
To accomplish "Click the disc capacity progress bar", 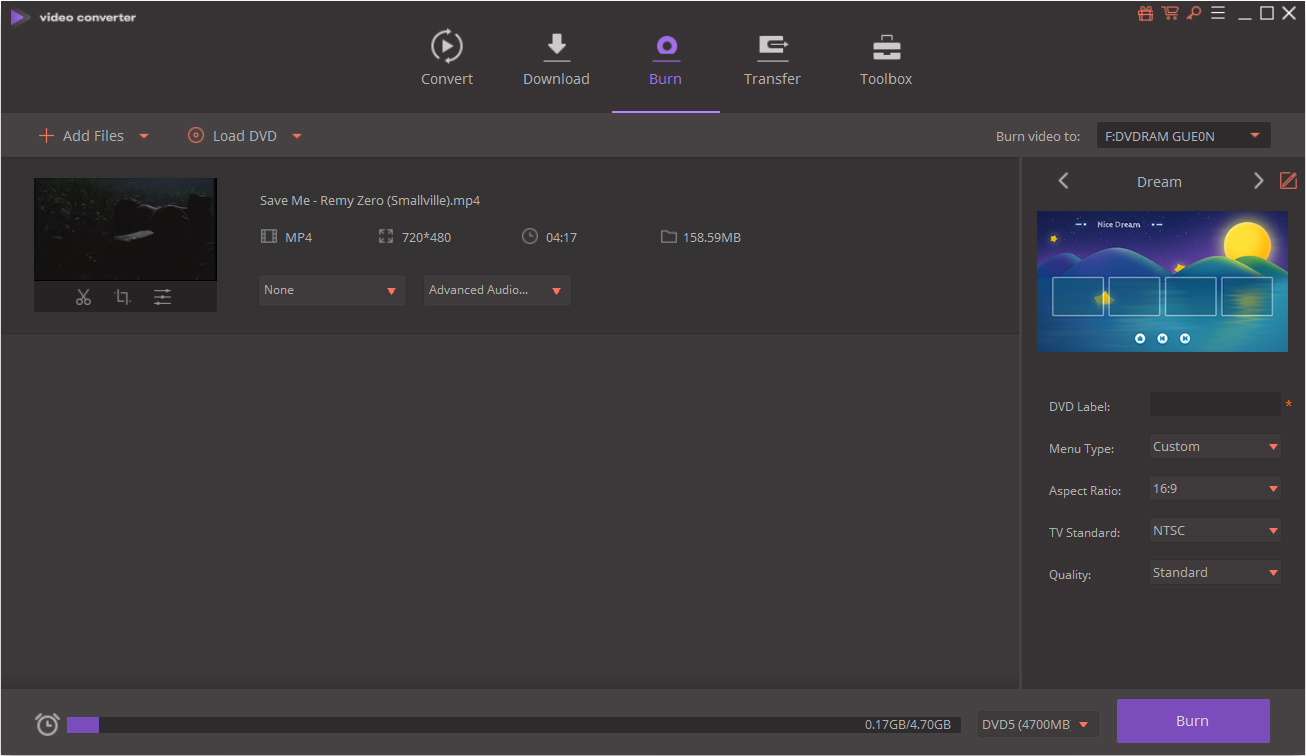I will pyautogui.click(x=514, y=725).
